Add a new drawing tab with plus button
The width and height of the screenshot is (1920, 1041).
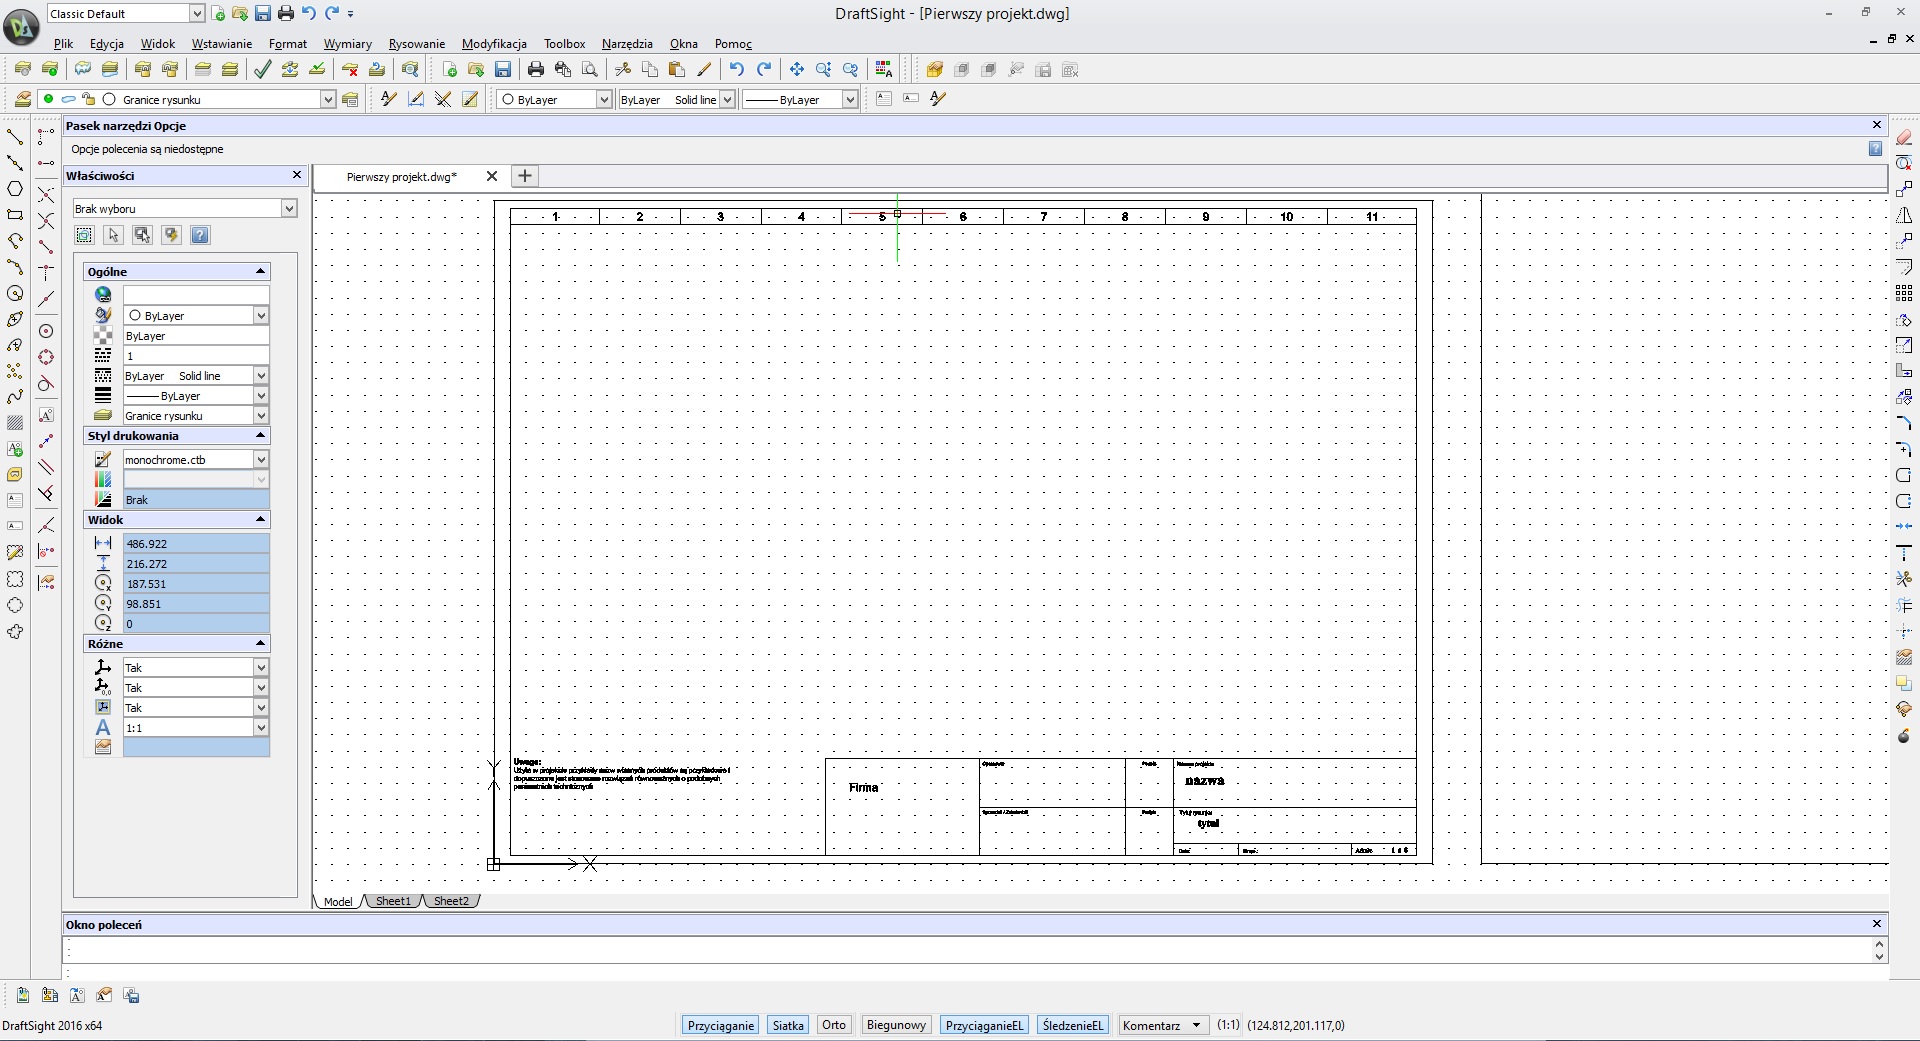(x=525, y=176)
